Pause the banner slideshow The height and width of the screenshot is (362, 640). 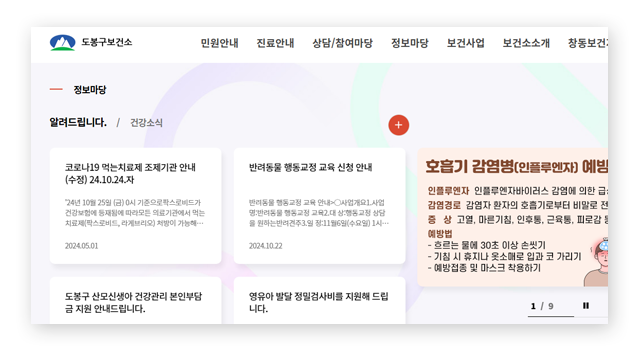[586, 306]
